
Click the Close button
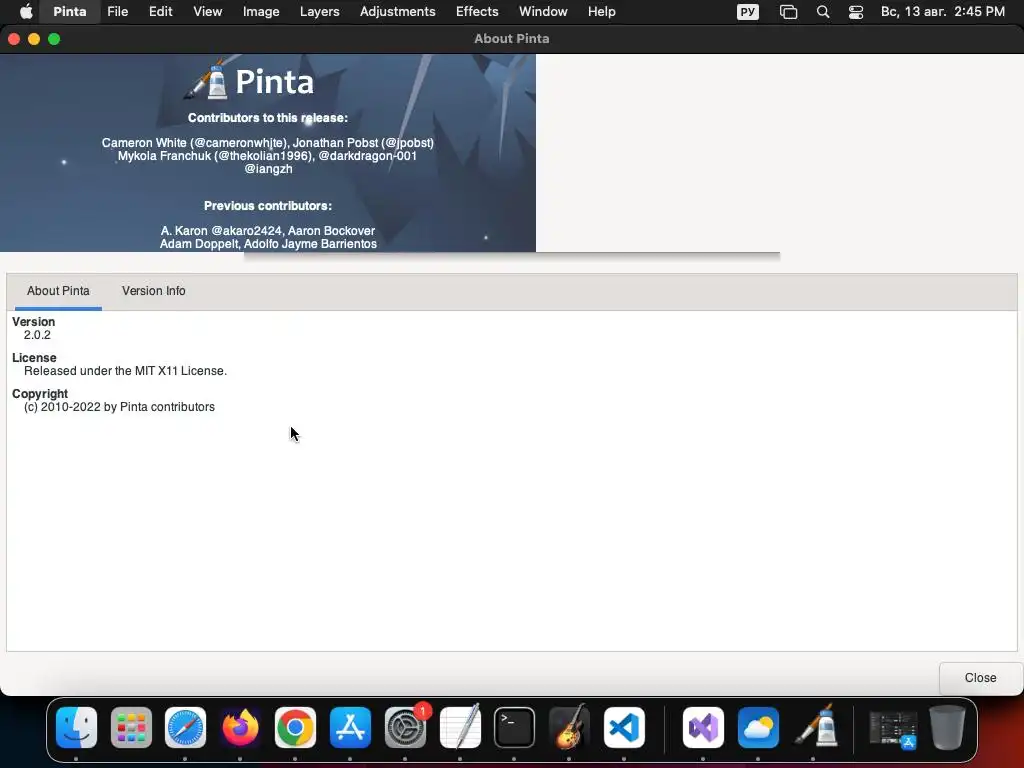pyautogui.click(x=980, y=678)
